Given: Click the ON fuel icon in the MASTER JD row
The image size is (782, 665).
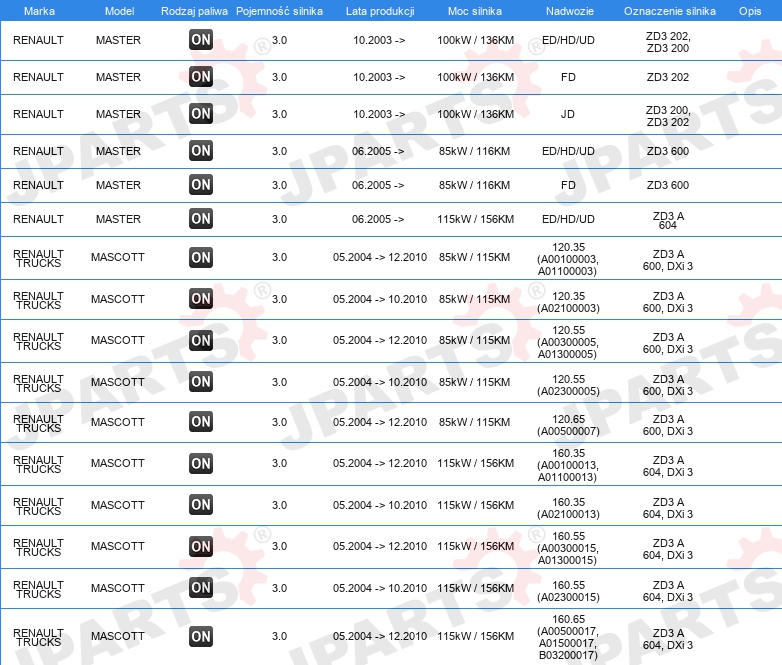Looking at the screenshot, I should (x=201, y=114).
